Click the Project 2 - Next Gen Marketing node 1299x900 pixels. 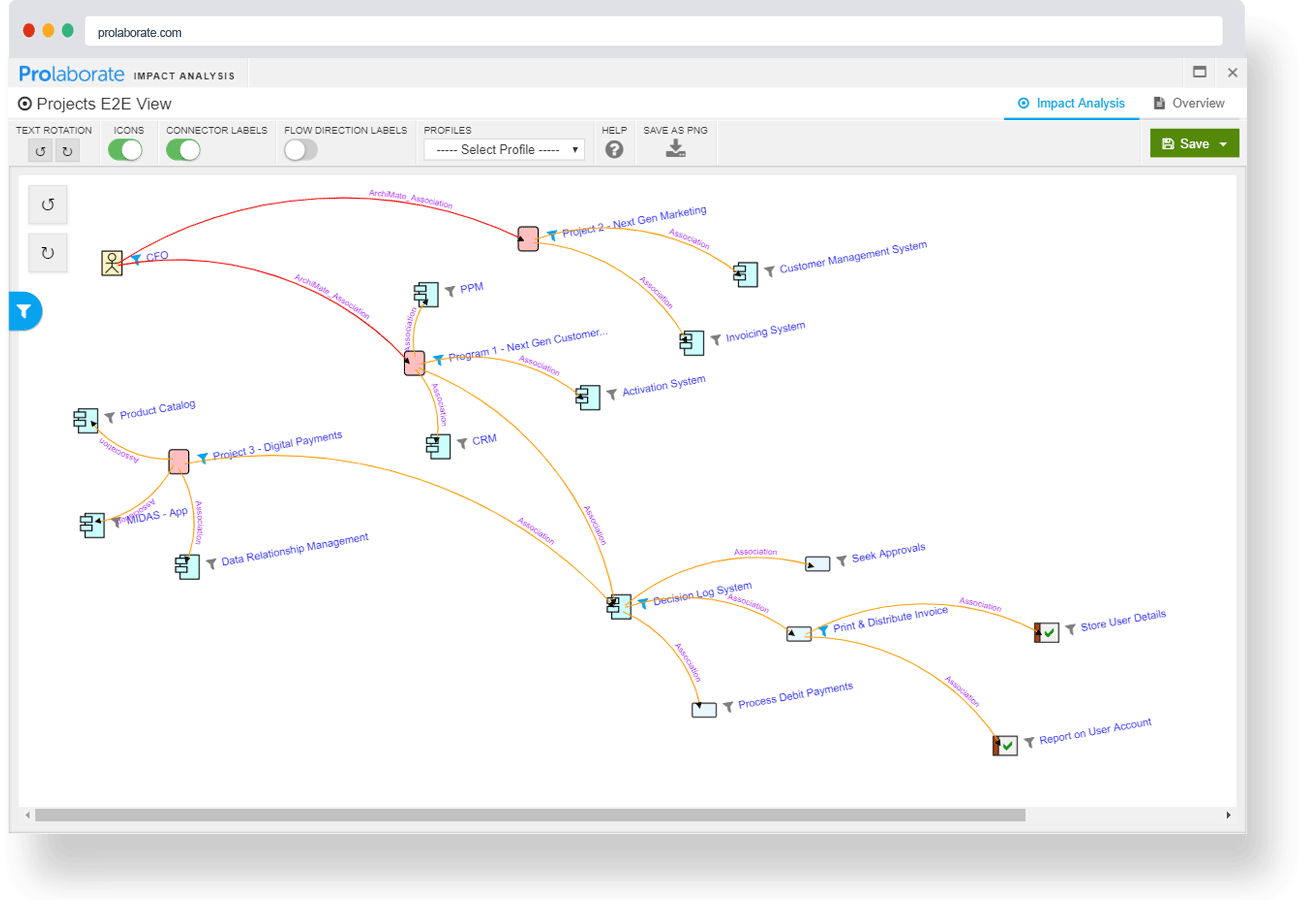point(528,238)
